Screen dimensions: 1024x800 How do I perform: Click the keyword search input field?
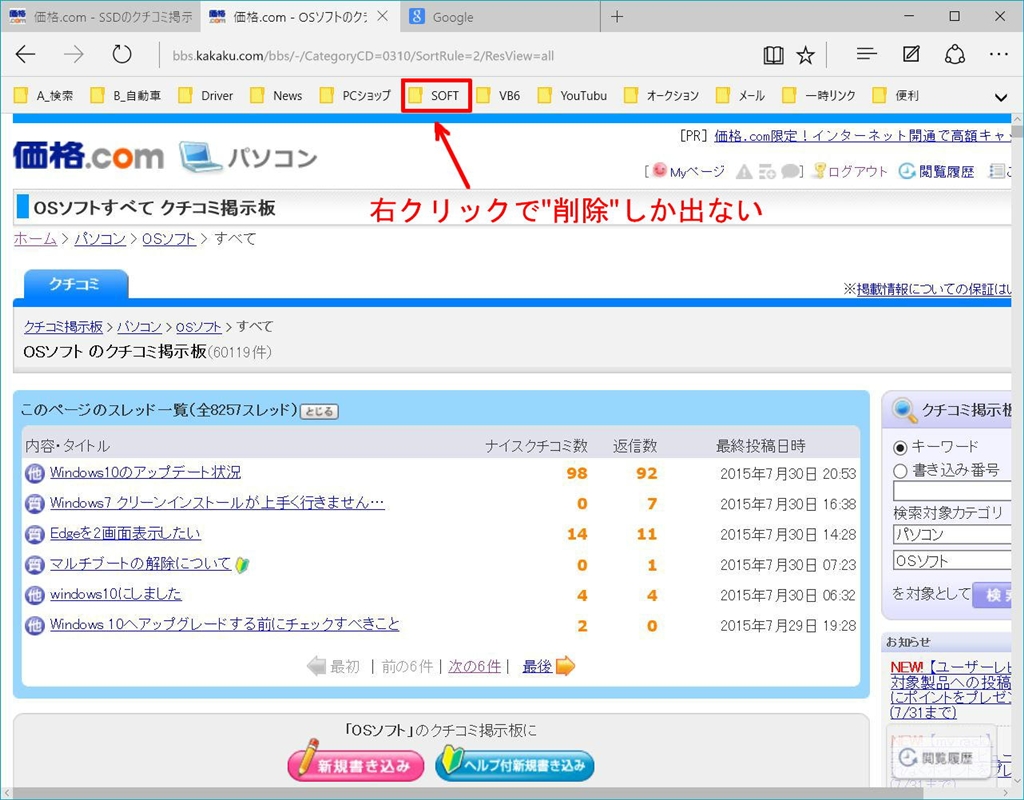pos(952,491)
